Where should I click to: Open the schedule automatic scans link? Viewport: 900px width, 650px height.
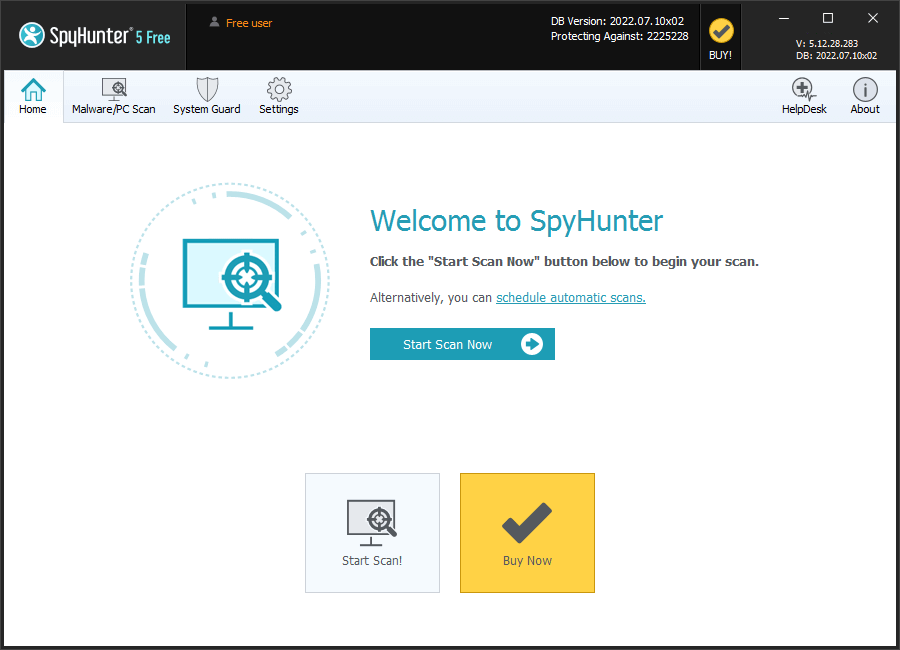click(570, 297)
